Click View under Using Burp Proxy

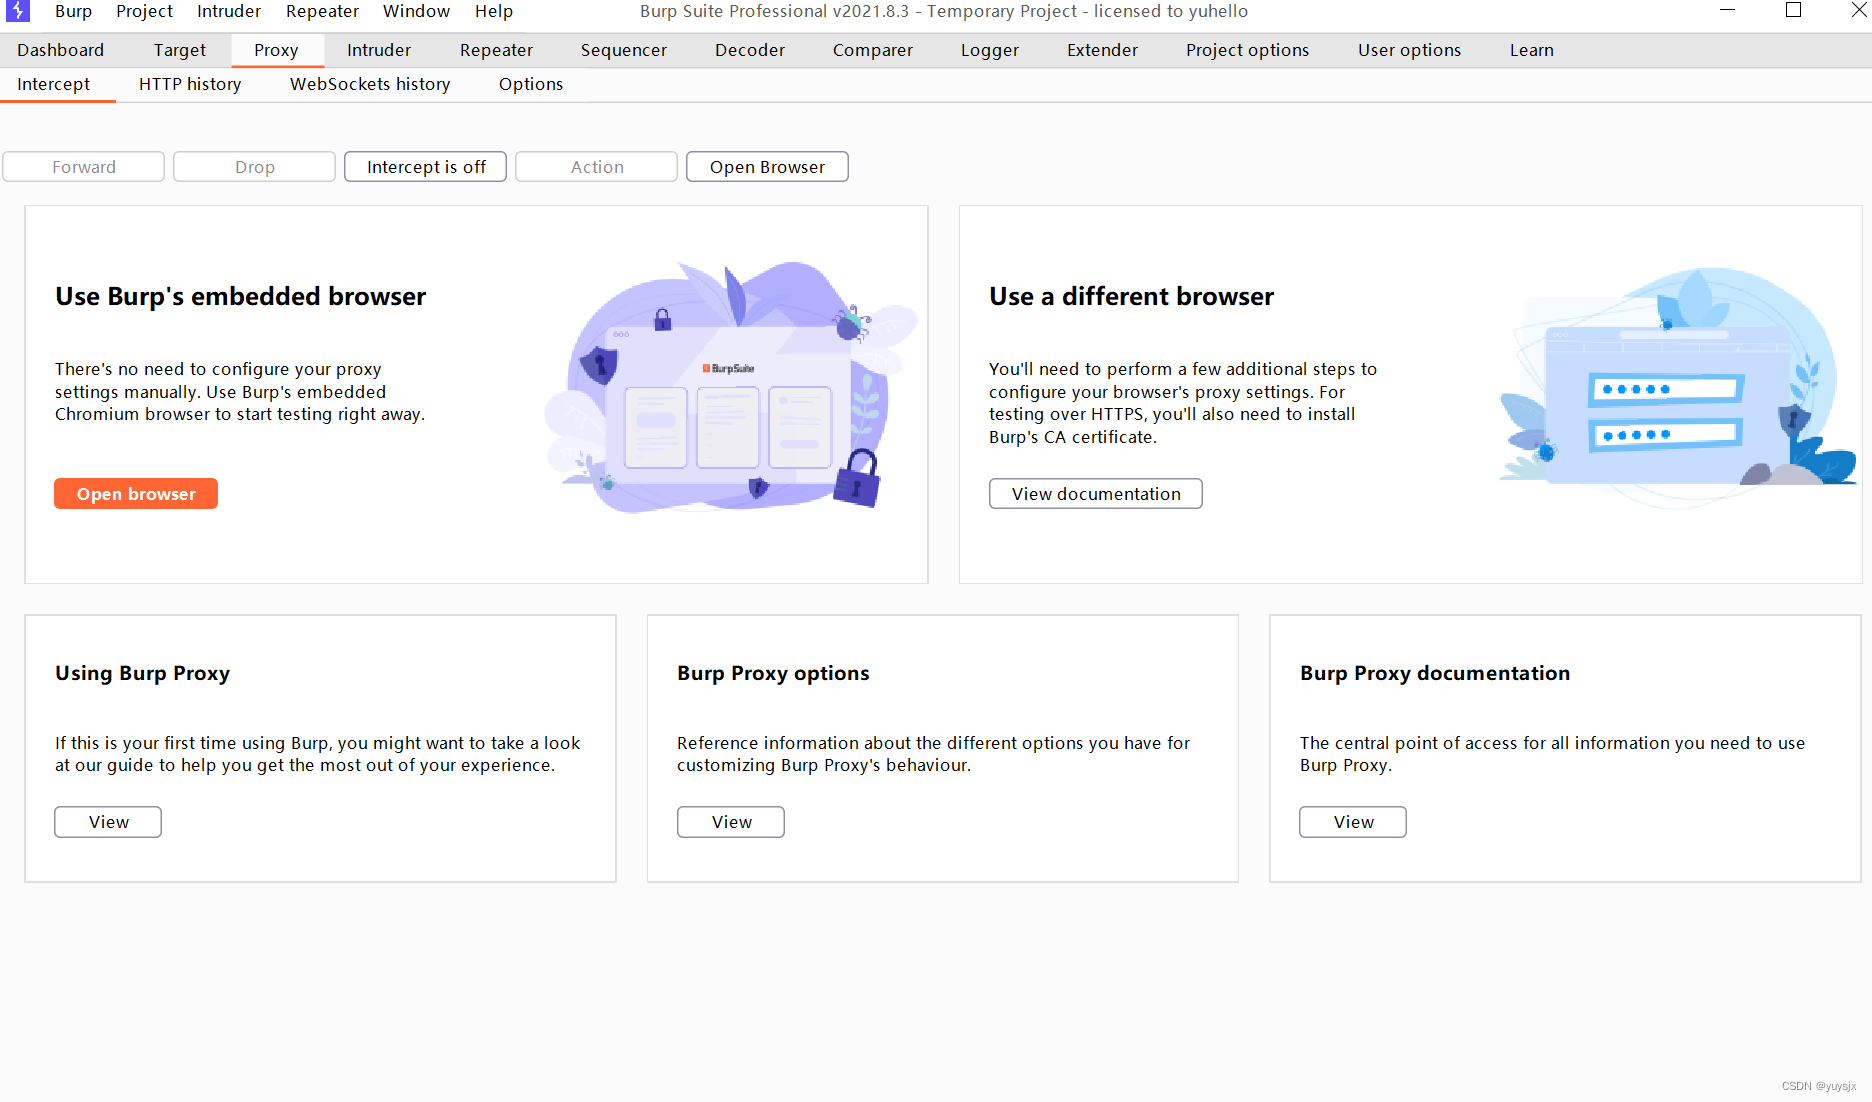point(108,822)
